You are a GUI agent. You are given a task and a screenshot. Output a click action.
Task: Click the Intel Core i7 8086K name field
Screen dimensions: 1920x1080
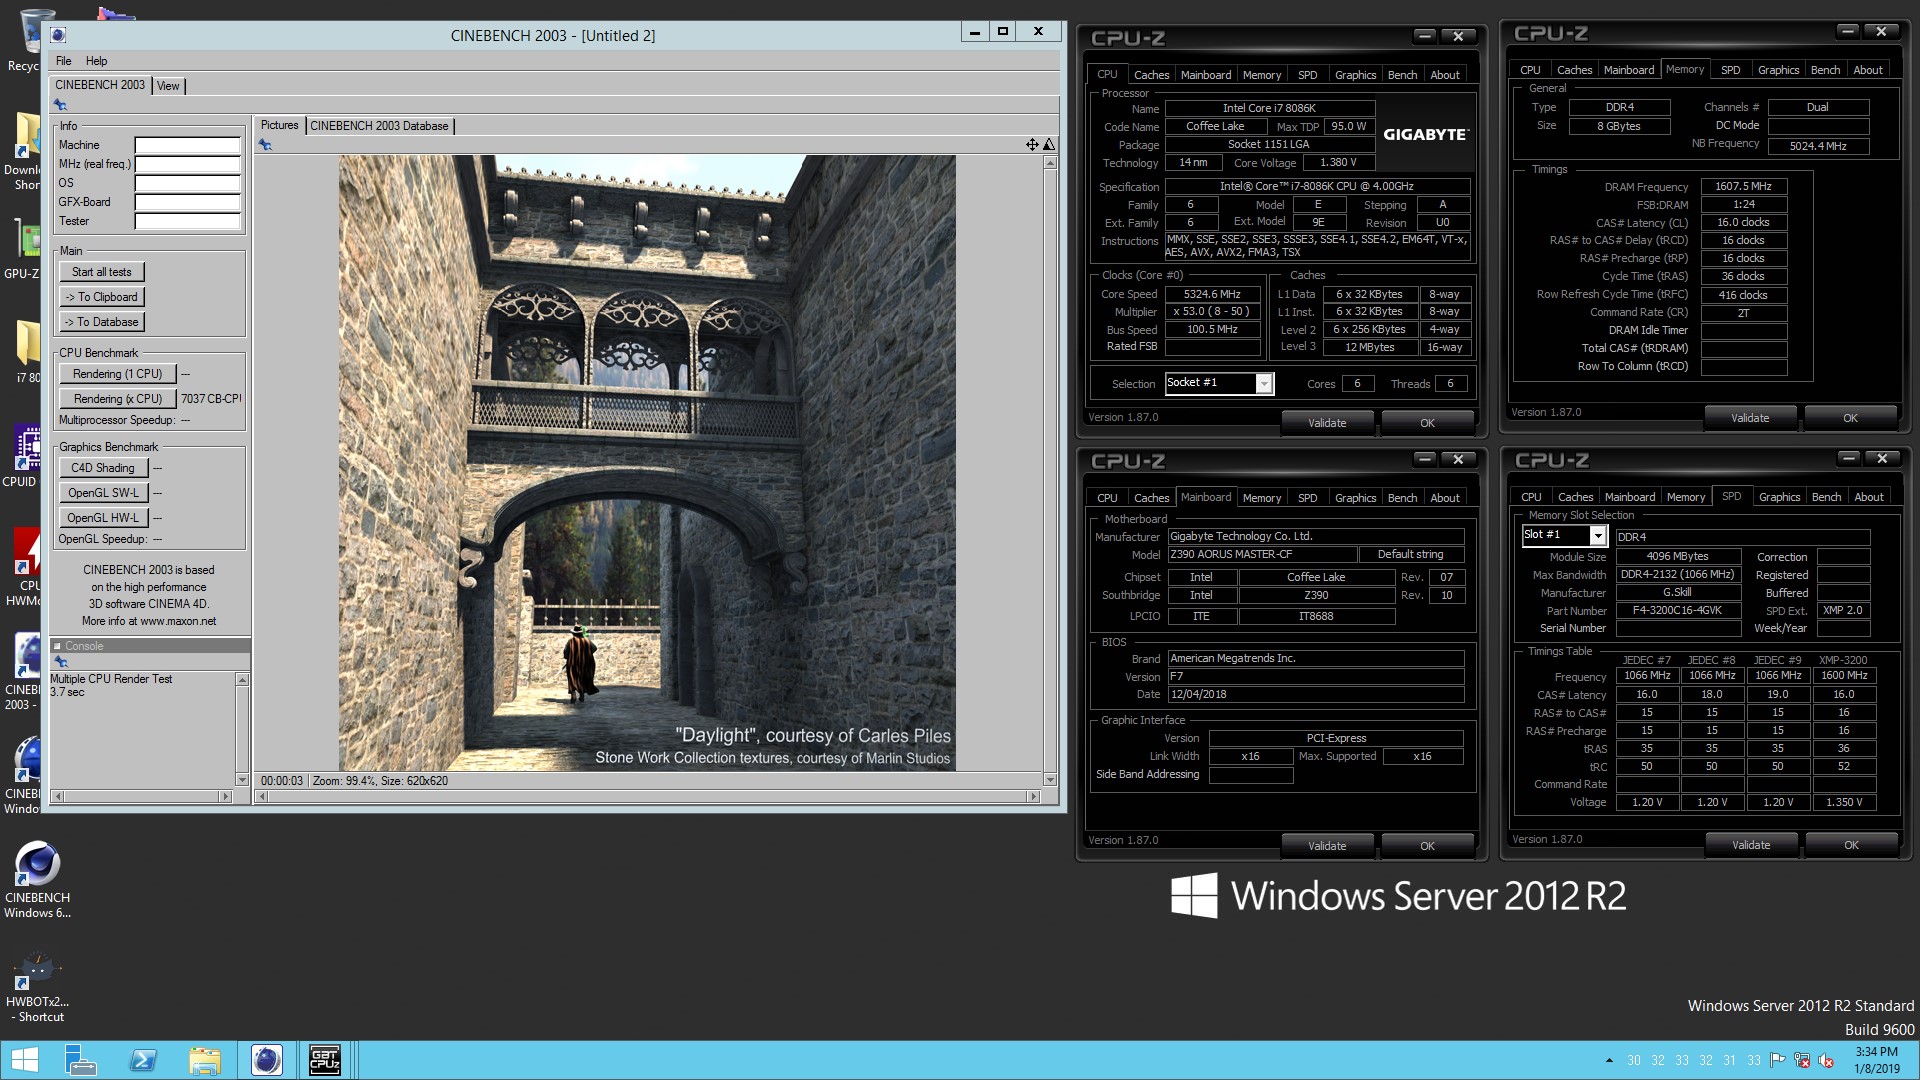[x=1269, y=108]
